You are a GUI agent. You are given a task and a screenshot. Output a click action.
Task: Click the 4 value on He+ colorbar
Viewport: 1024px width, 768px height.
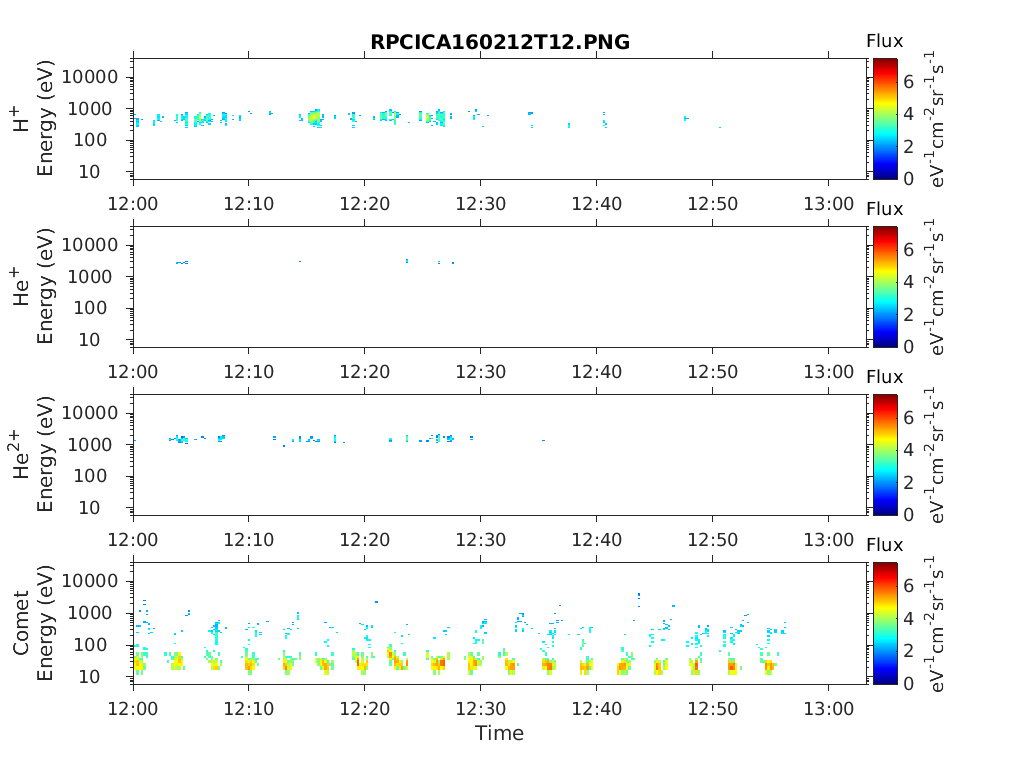pyautogui.click(x=908, y=282)
